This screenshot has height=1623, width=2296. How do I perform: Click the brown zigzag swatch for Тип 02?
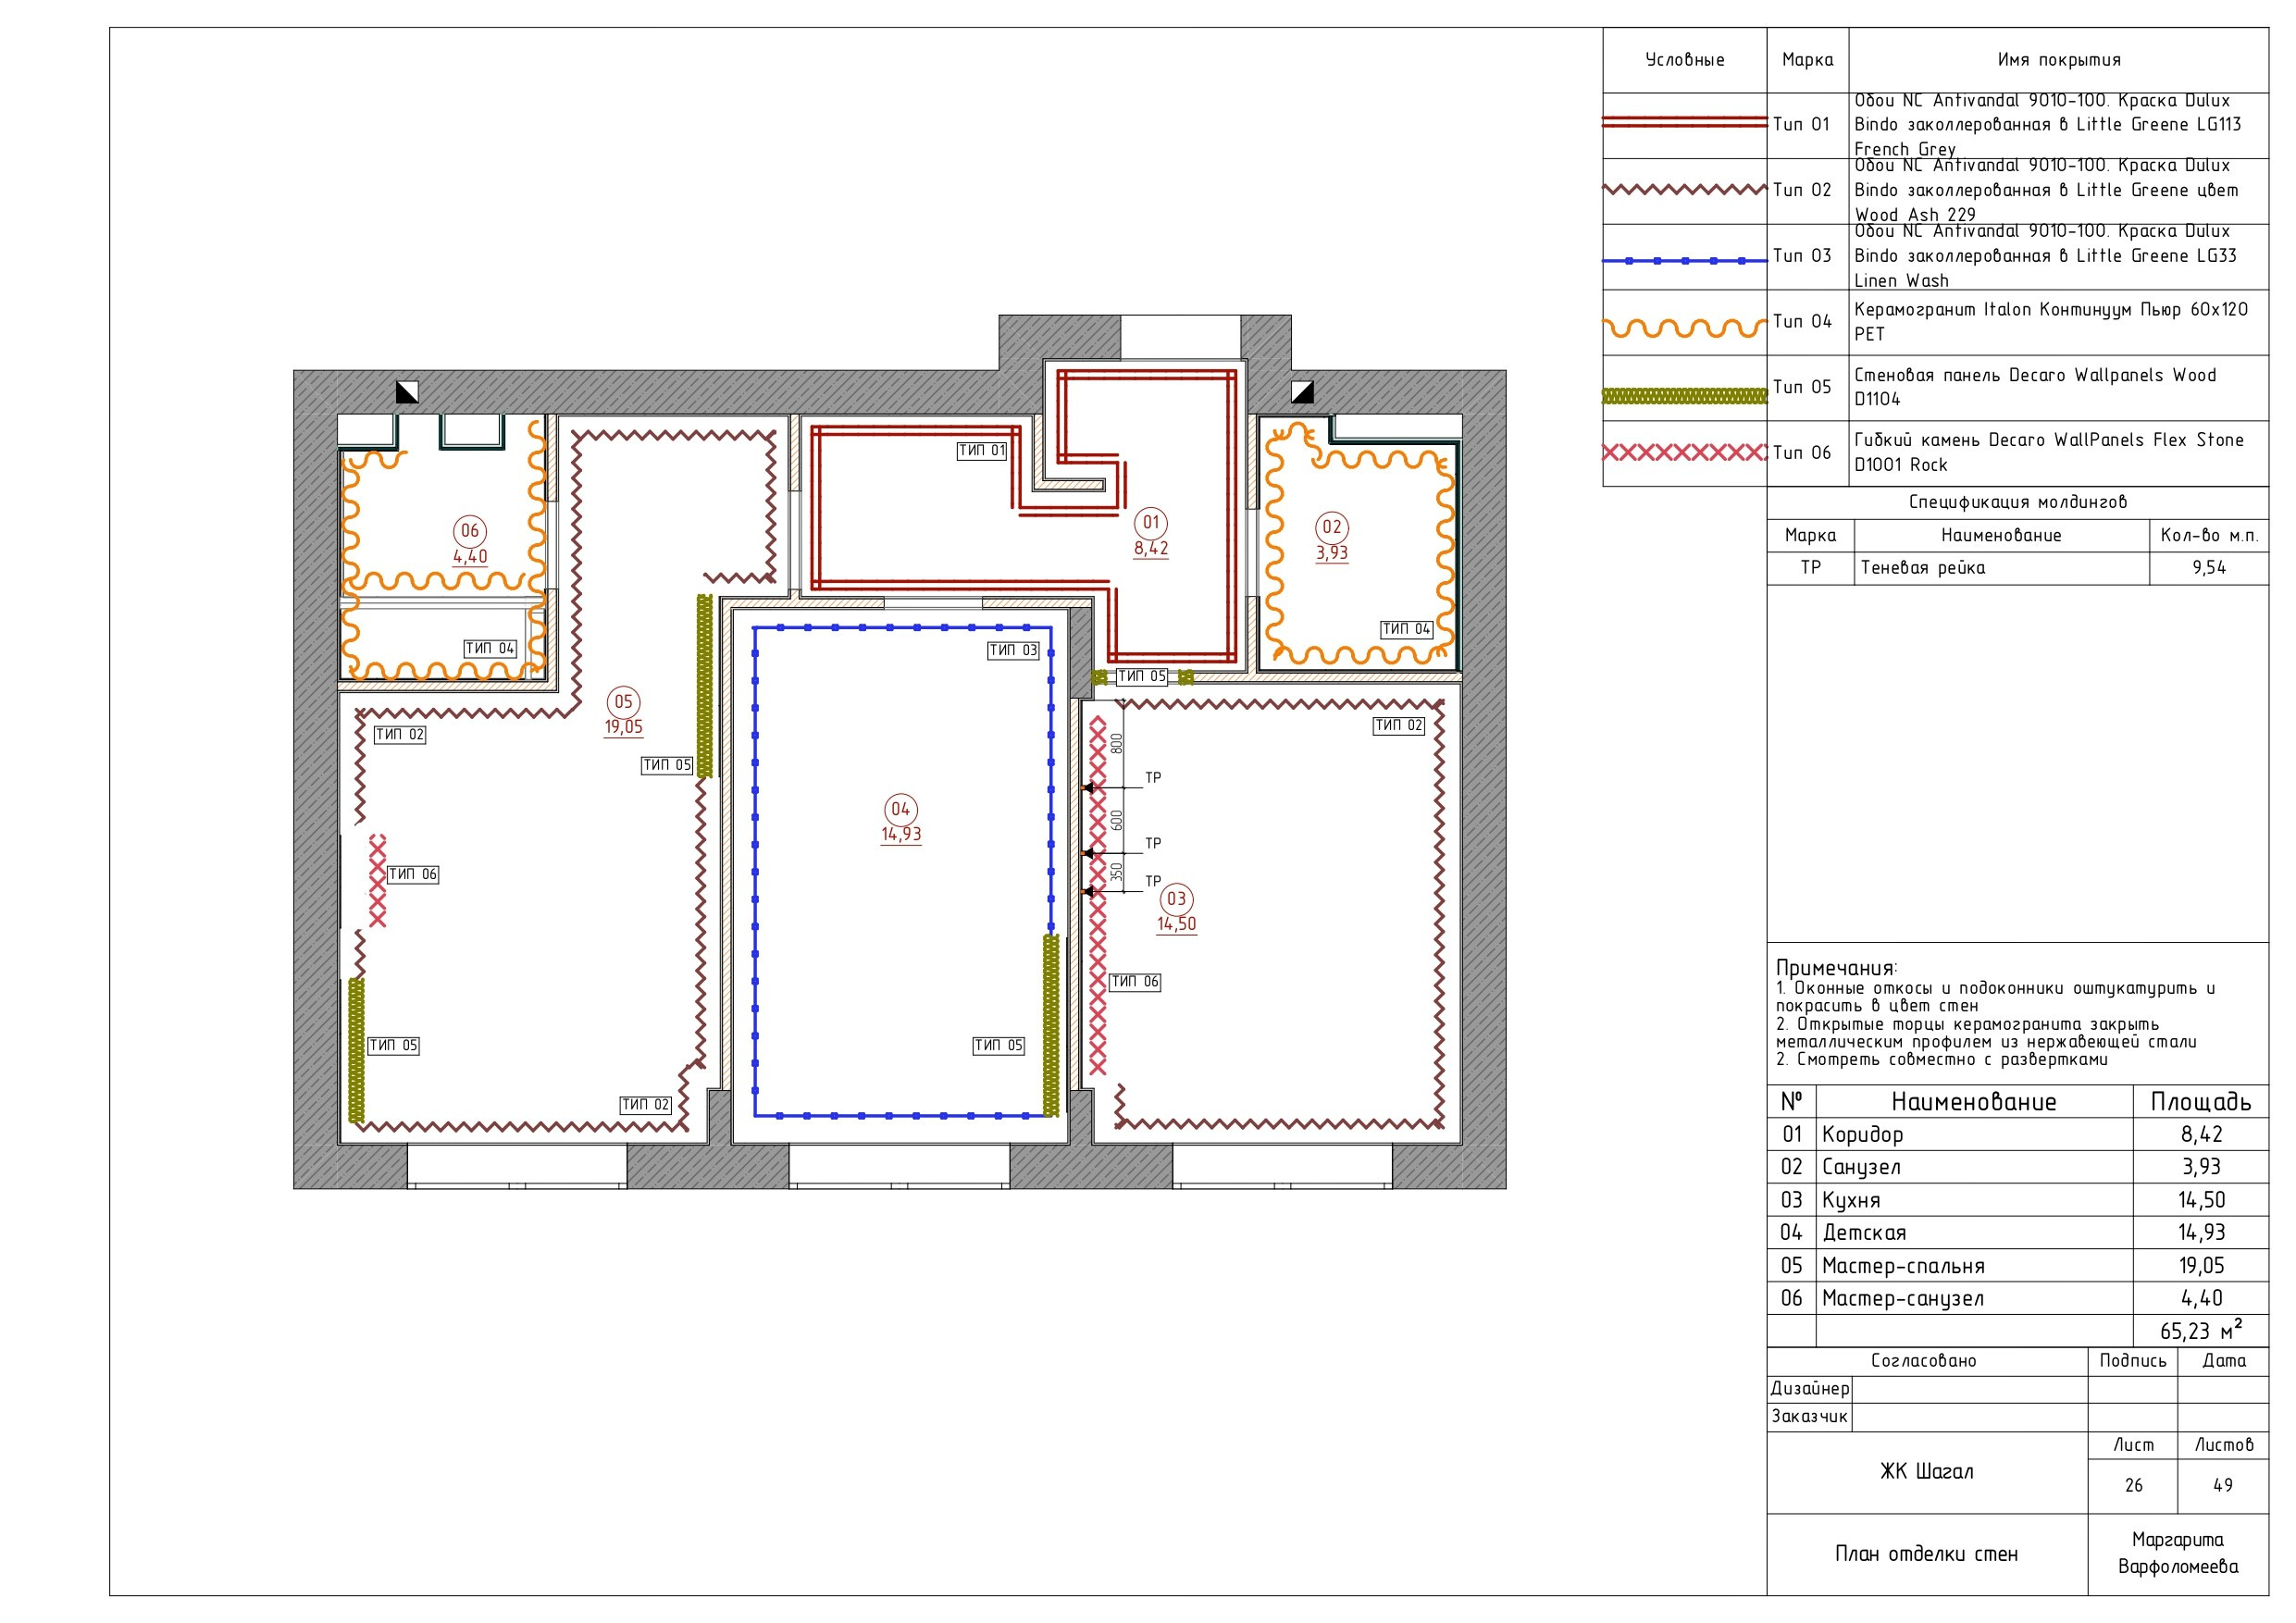pyautogui.click(x=1684, y=189)
